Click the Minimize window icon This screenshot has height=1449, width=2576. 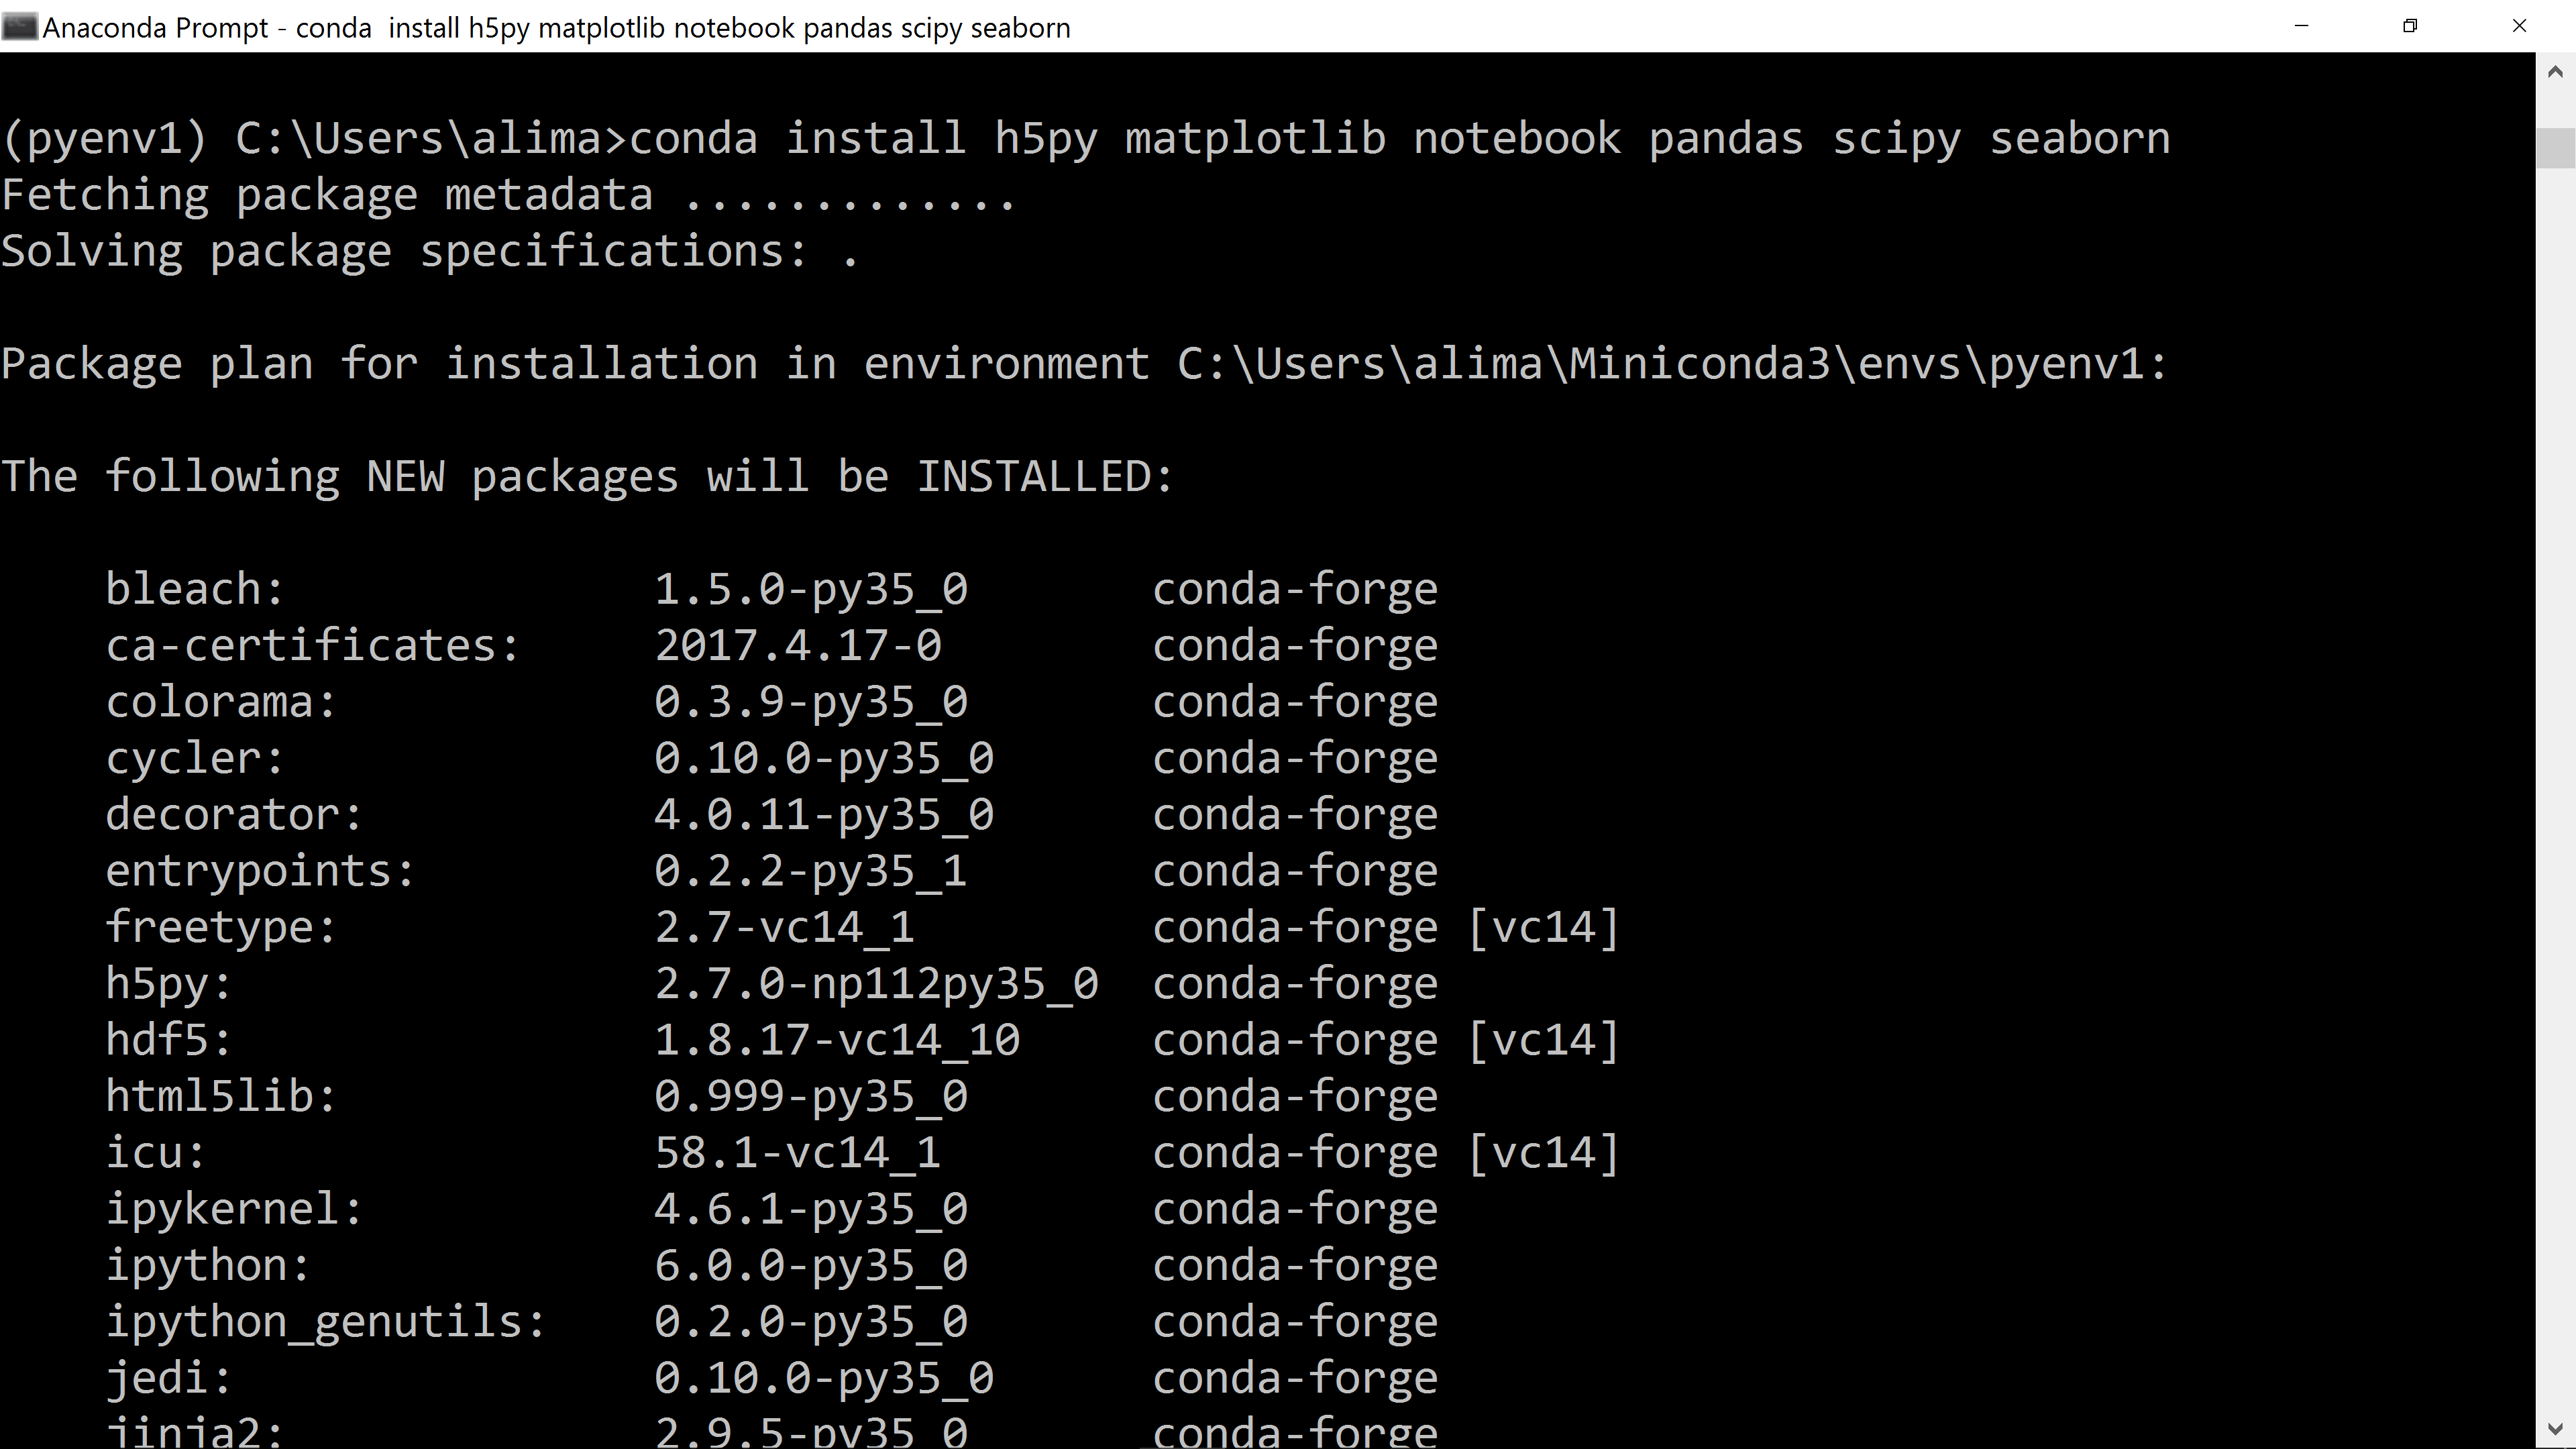coord(2301,26)
